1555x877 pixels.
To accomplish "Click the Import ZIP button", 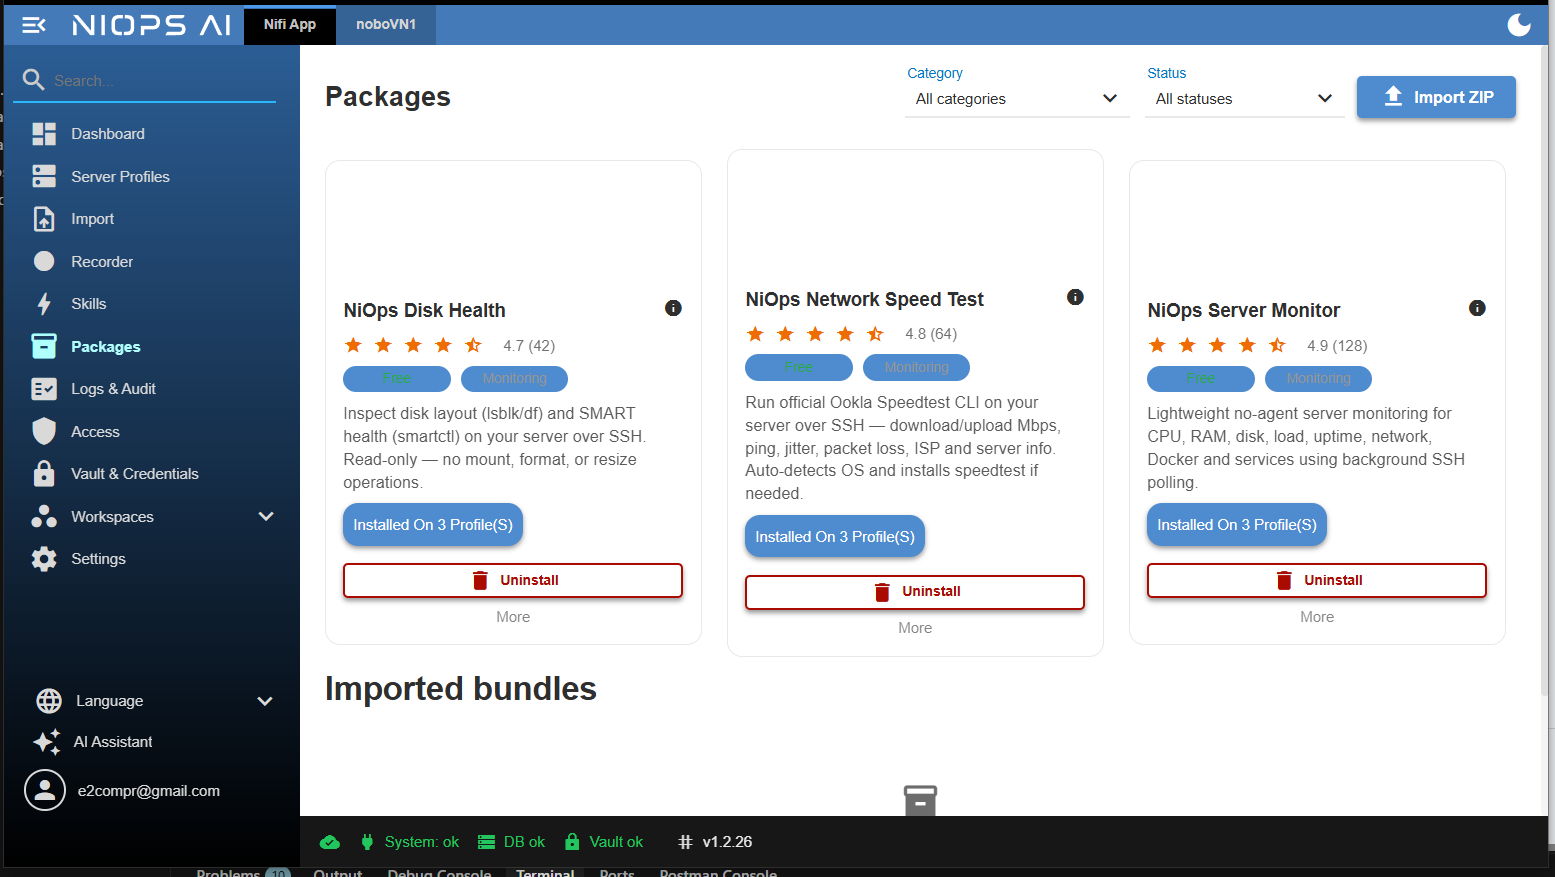I will 1436,97.
